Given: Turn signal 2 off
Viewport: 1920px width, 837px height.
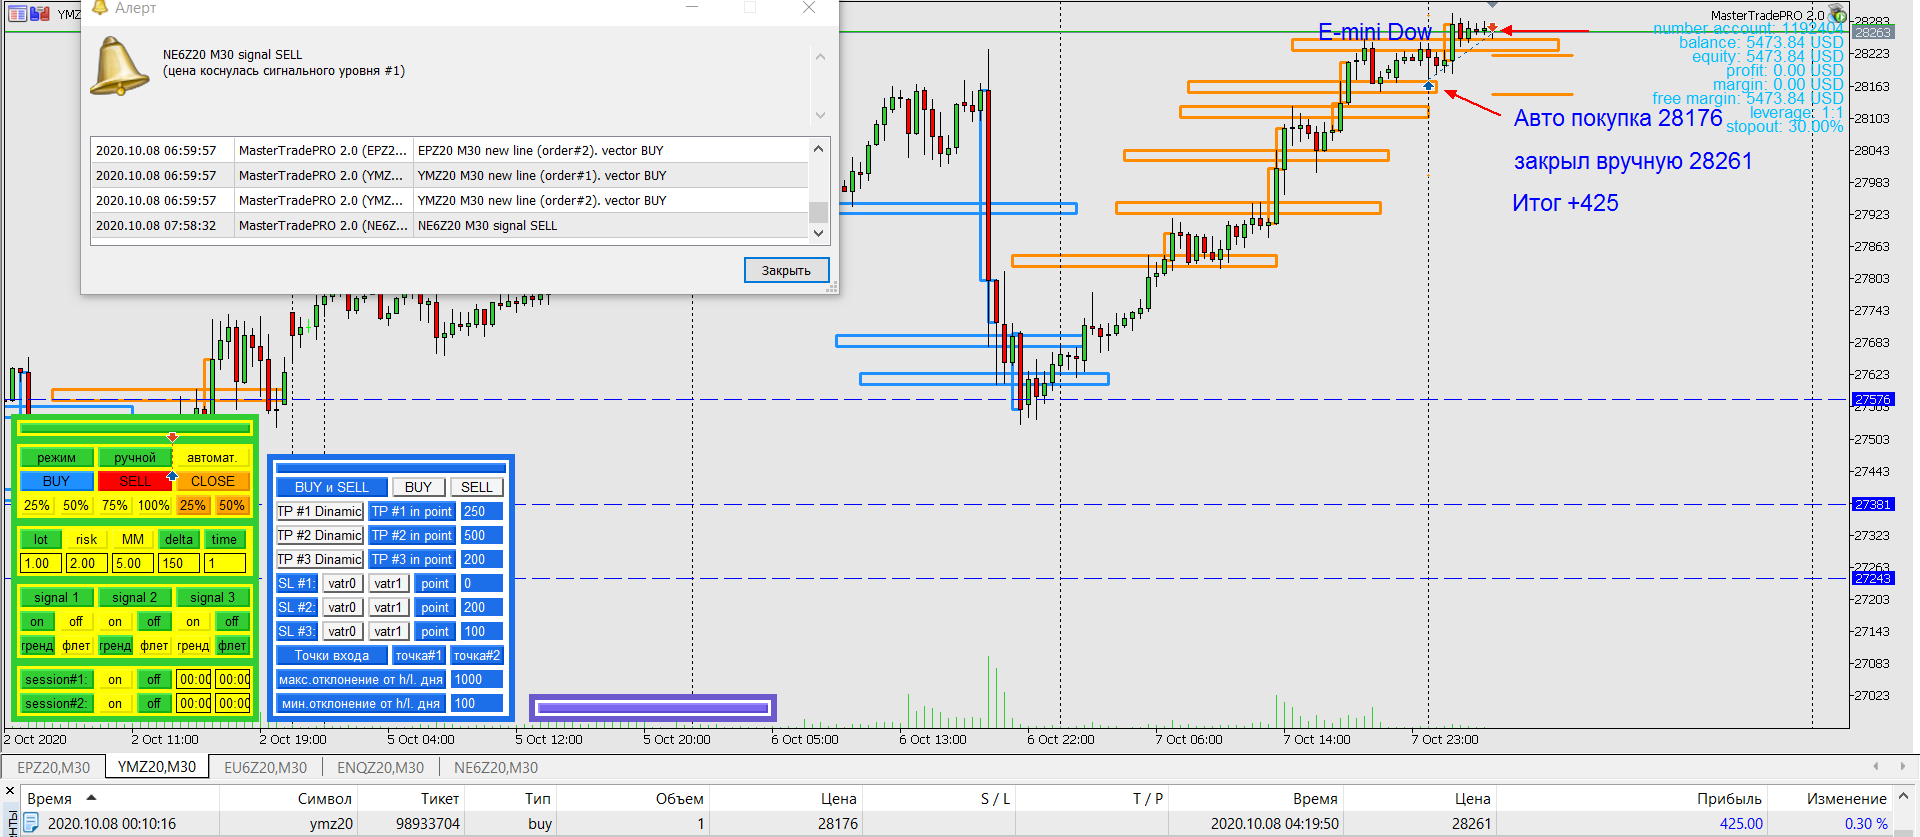Looking at the screenshot, I should [154, 621].
